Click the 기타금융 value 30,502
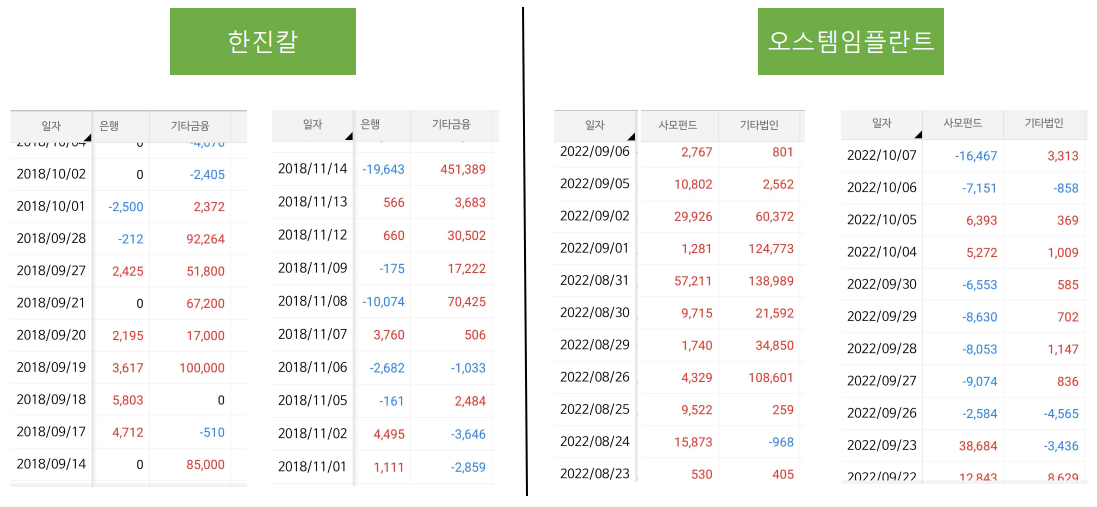 click(467, 236)
